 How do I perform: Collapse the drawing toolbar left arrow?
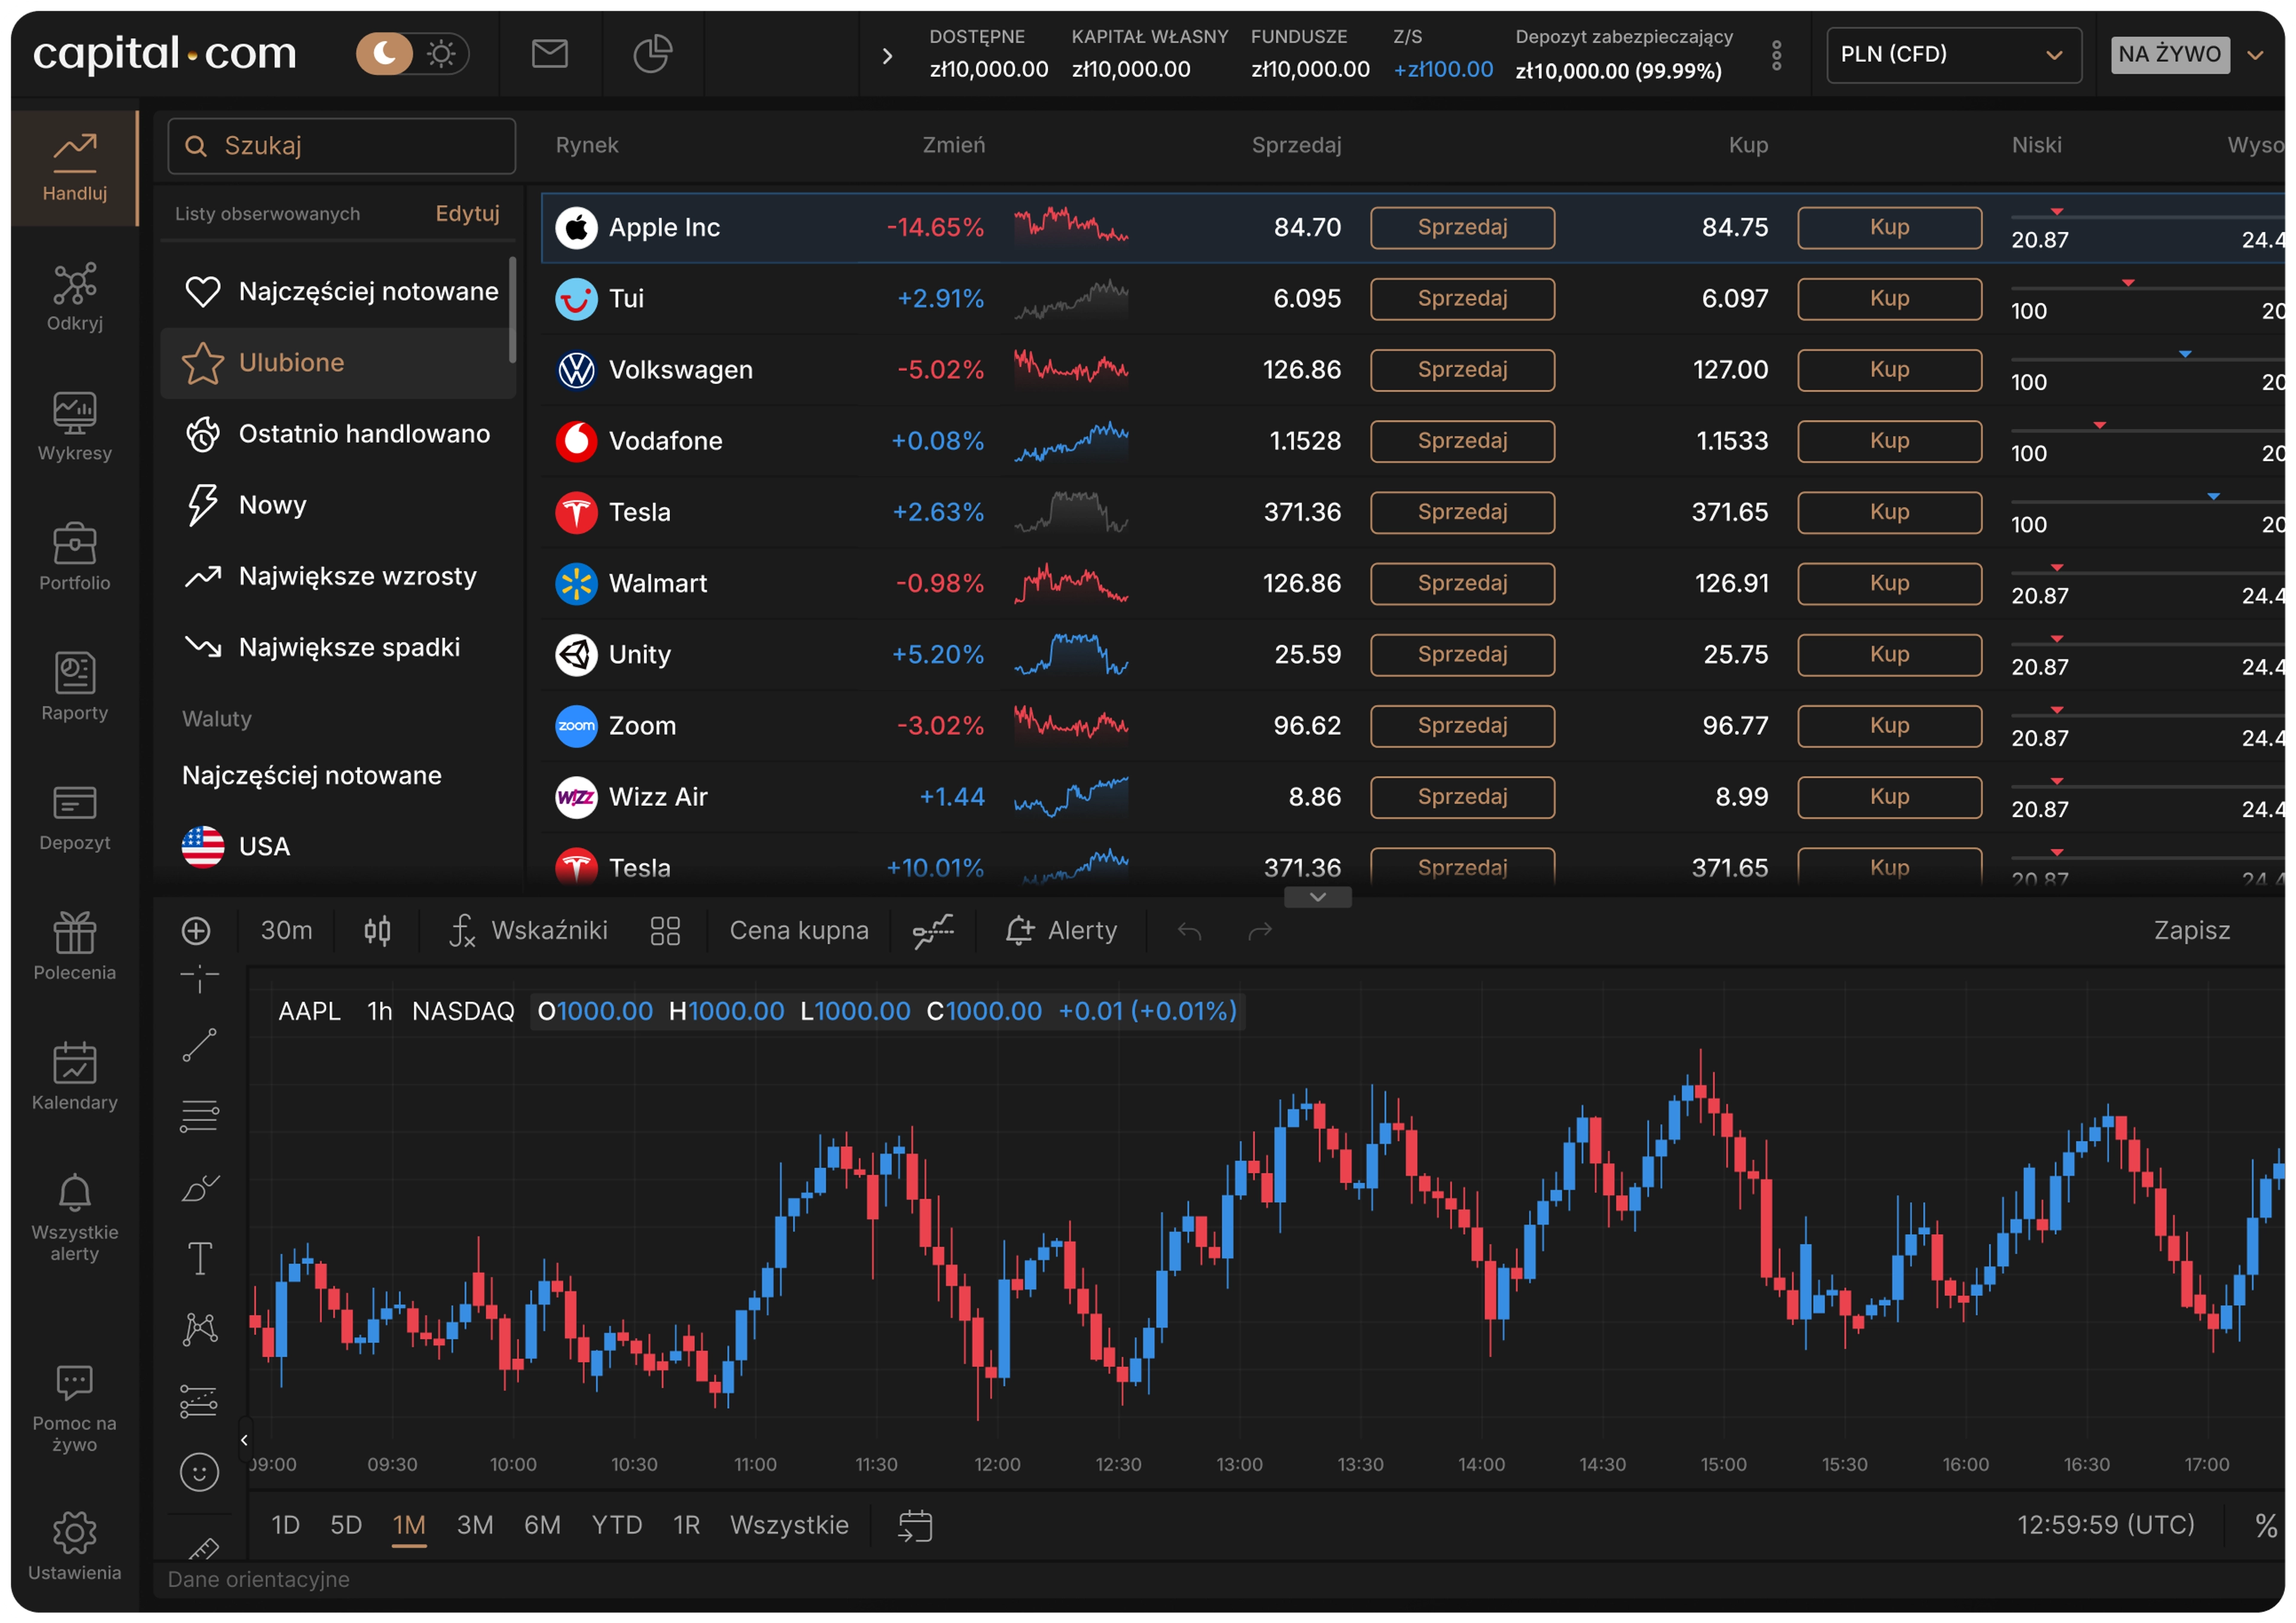[244, 1440]
